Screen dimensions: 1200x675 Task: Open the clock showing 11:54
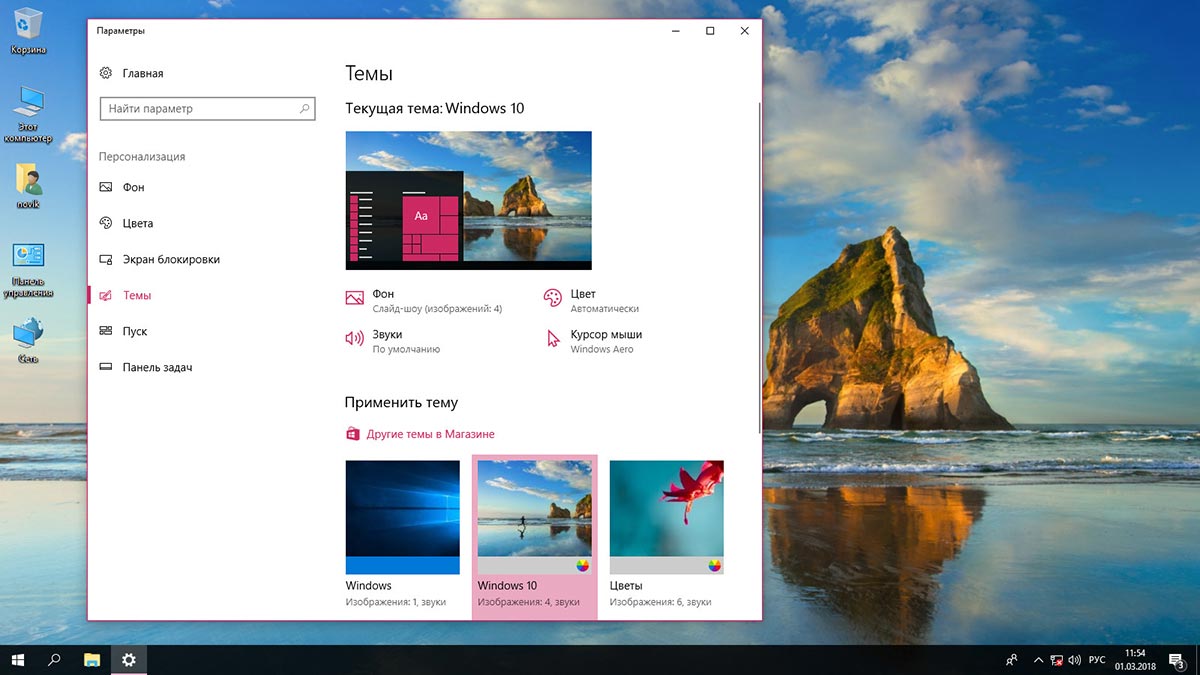pos(1134,659)
